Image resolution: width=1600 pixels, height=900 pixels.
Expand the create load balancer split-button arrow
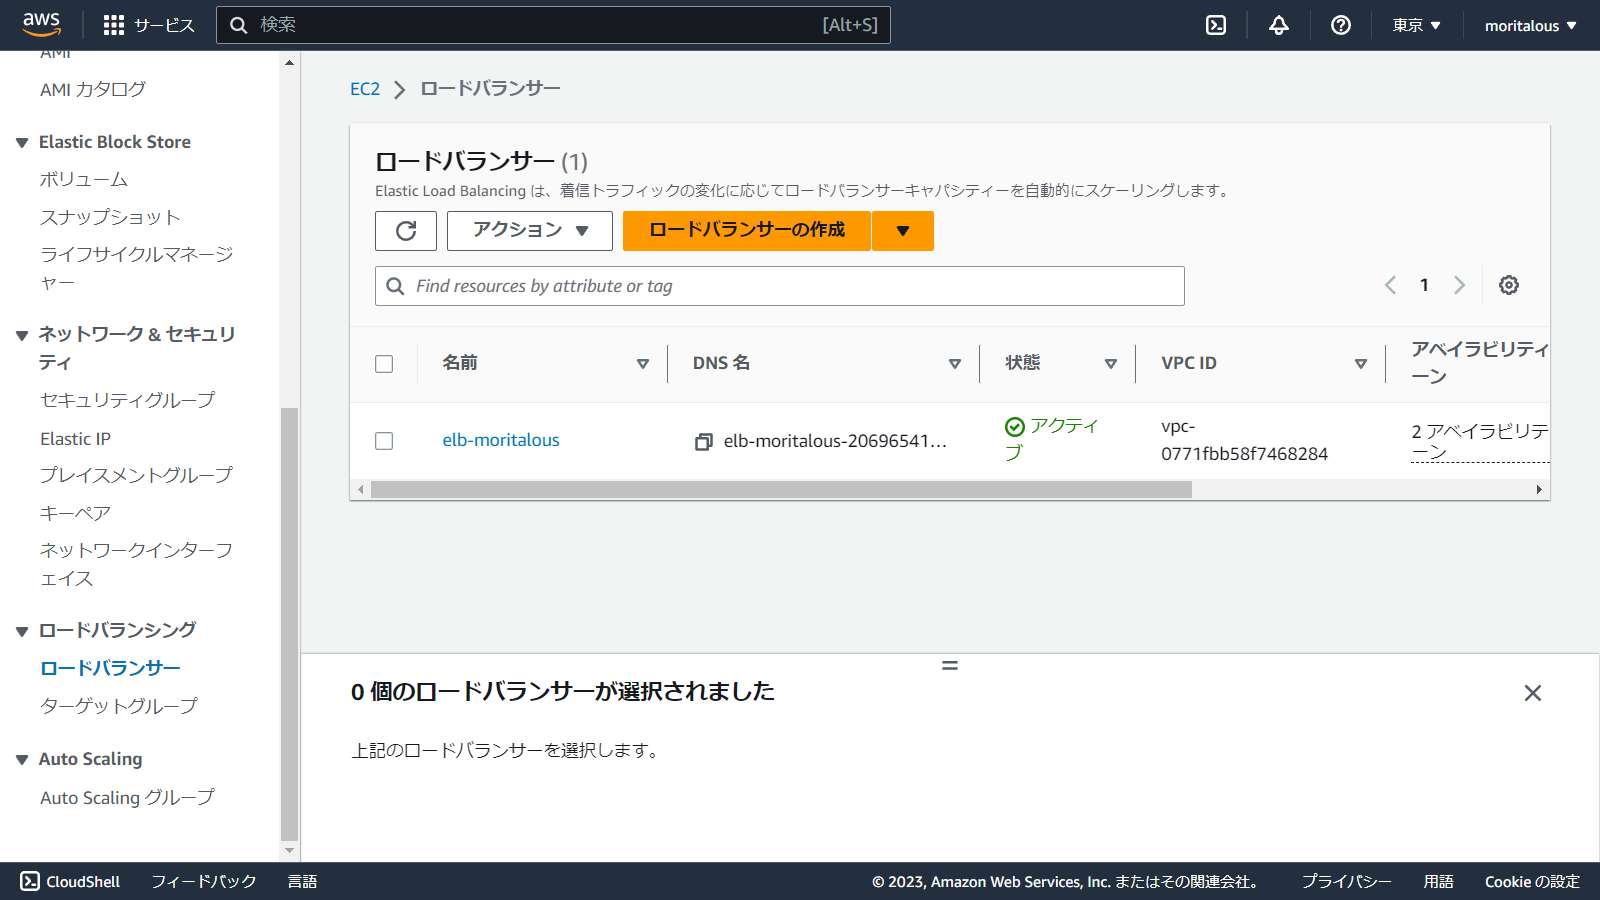click(x=902, y=231)
